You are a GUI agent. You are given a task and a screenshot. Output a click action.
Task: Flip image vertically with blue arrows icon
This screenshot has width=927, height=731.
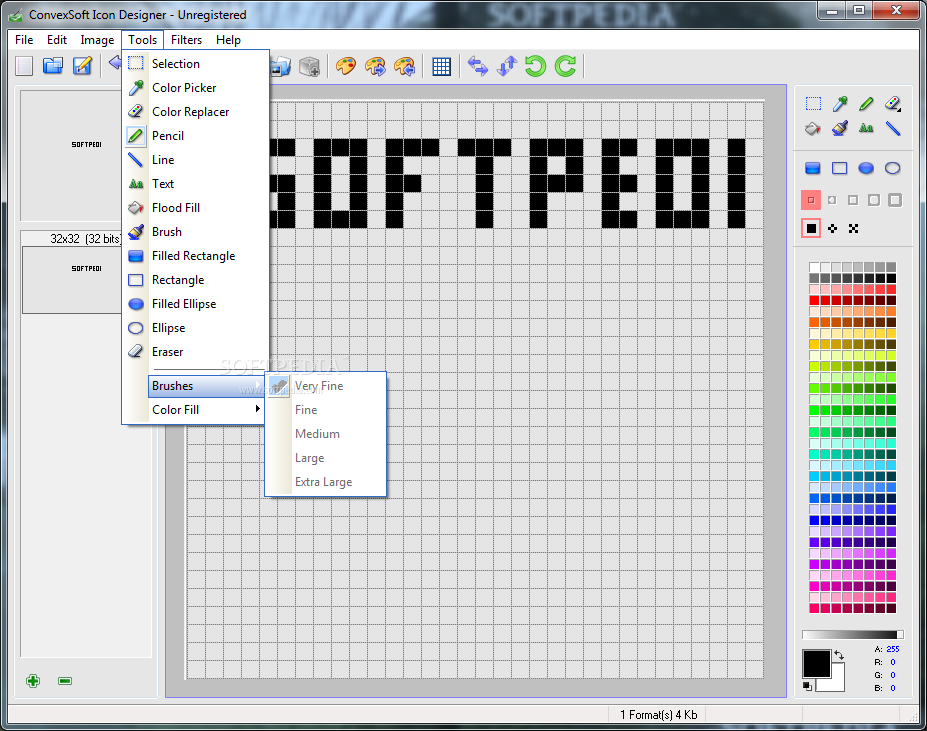click(507, 66)
